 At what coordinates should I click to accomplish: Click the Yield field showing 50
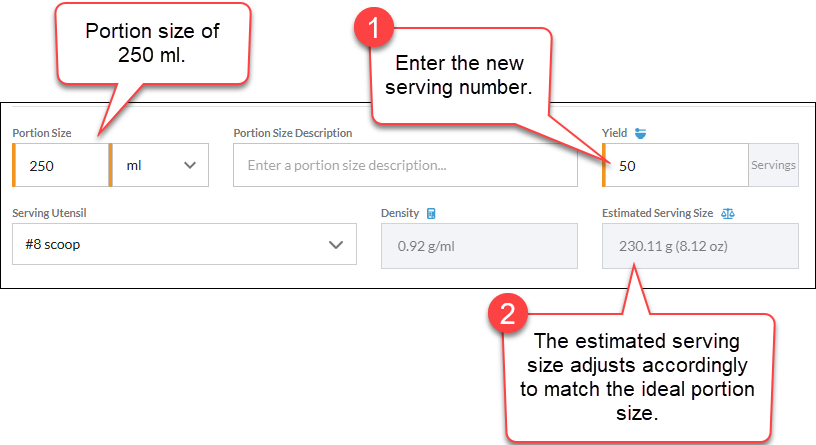(675, 165)
